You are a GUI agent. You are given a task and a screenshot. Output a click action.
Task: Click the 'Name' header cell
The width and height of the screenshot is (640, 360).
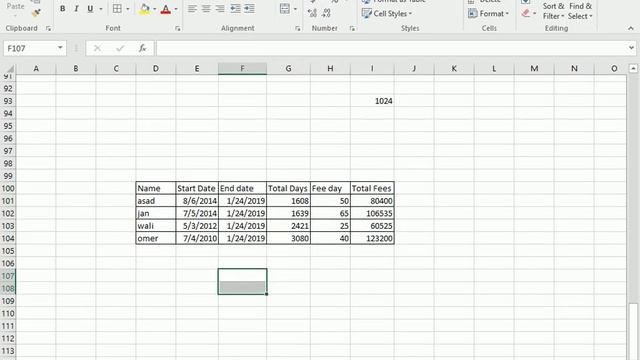pyautogui.click(x=156, y=188)
